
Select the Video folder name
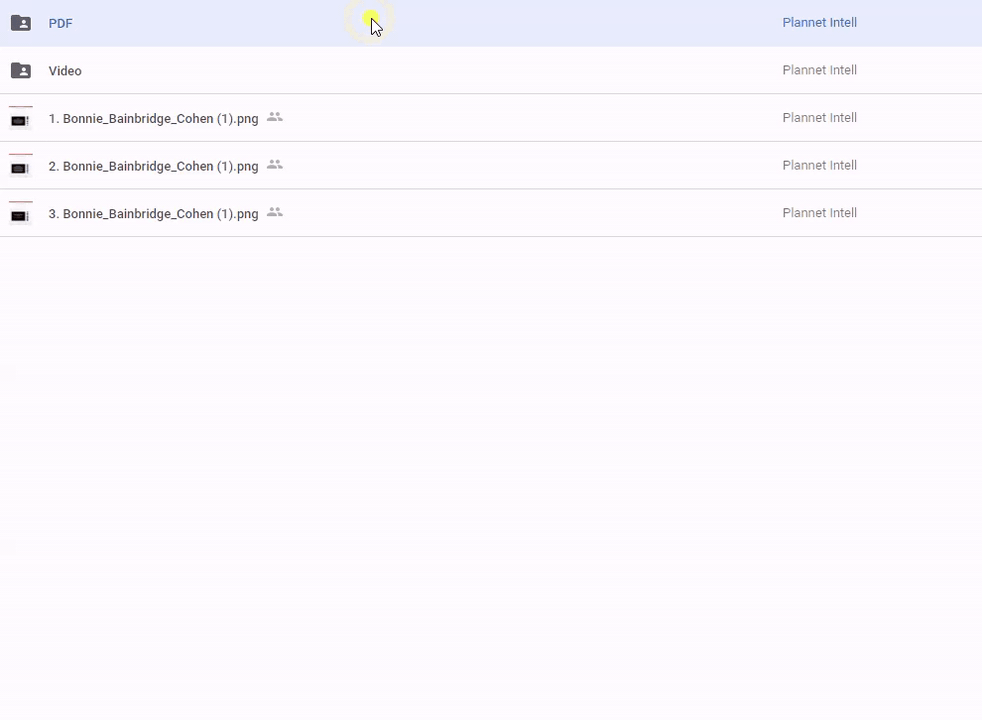coord(65,71)
